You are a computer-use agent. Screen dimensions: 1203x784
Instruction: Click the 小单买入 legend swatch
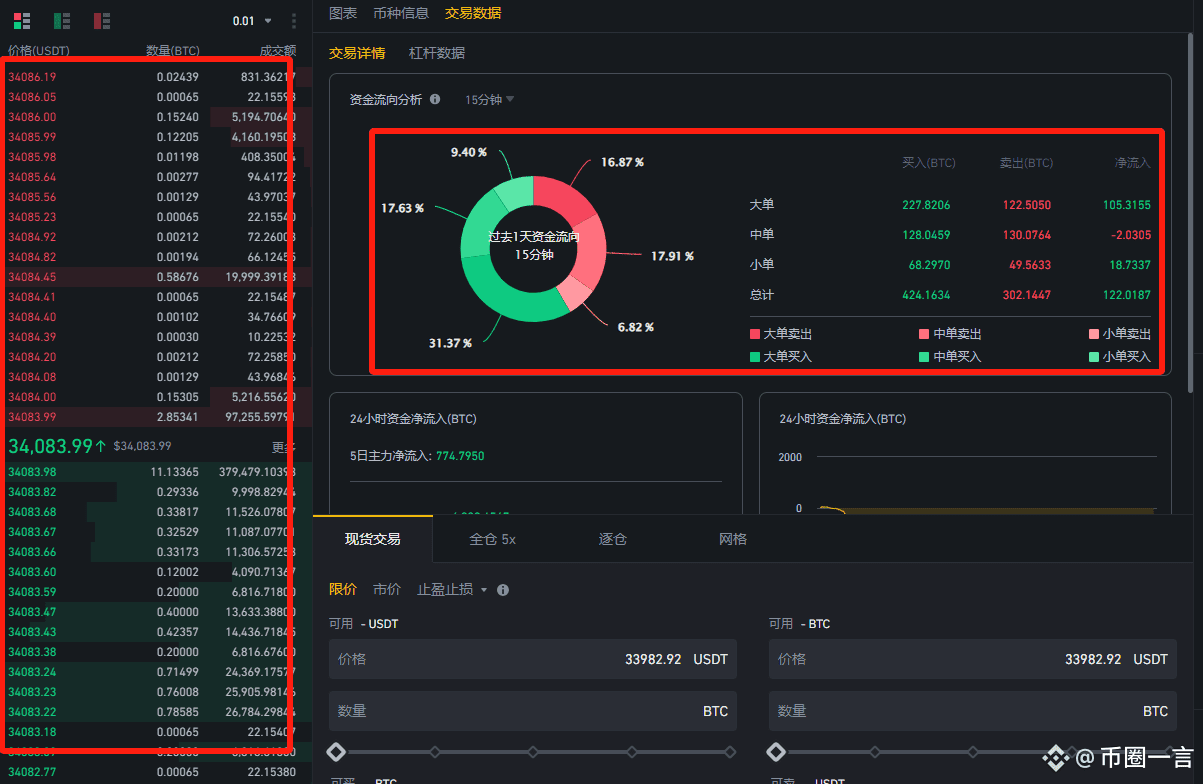(1094, 356)
